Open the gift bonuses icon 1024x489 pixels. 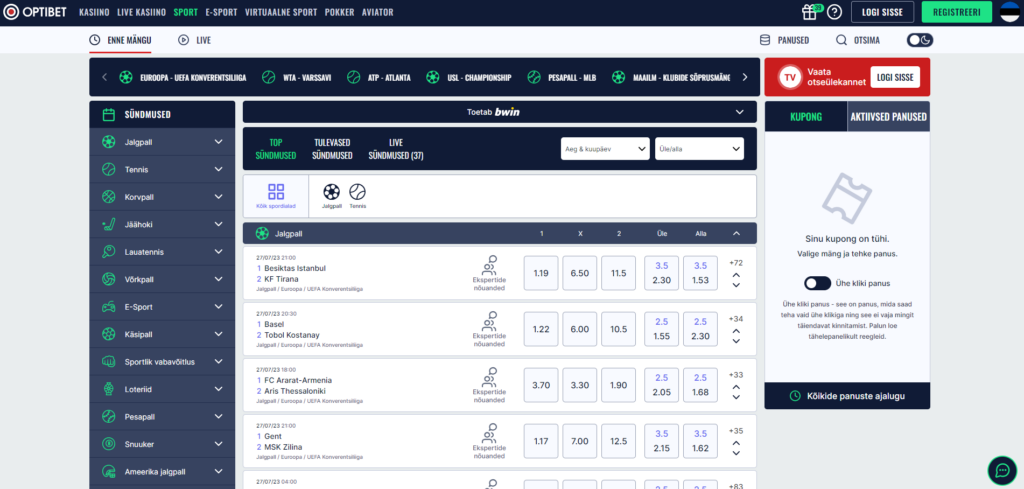pyautogui.click(x=810, y=12)
